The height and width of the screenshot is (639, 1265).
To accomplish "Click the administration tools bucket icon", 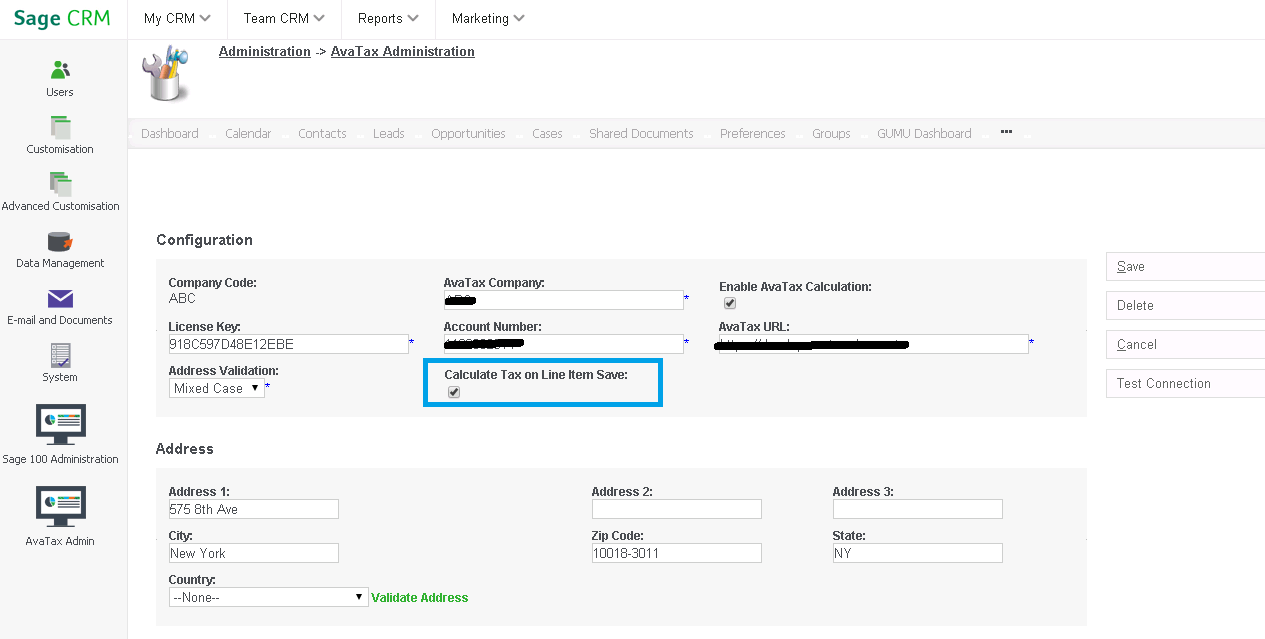I will click(x=166, y=73).
